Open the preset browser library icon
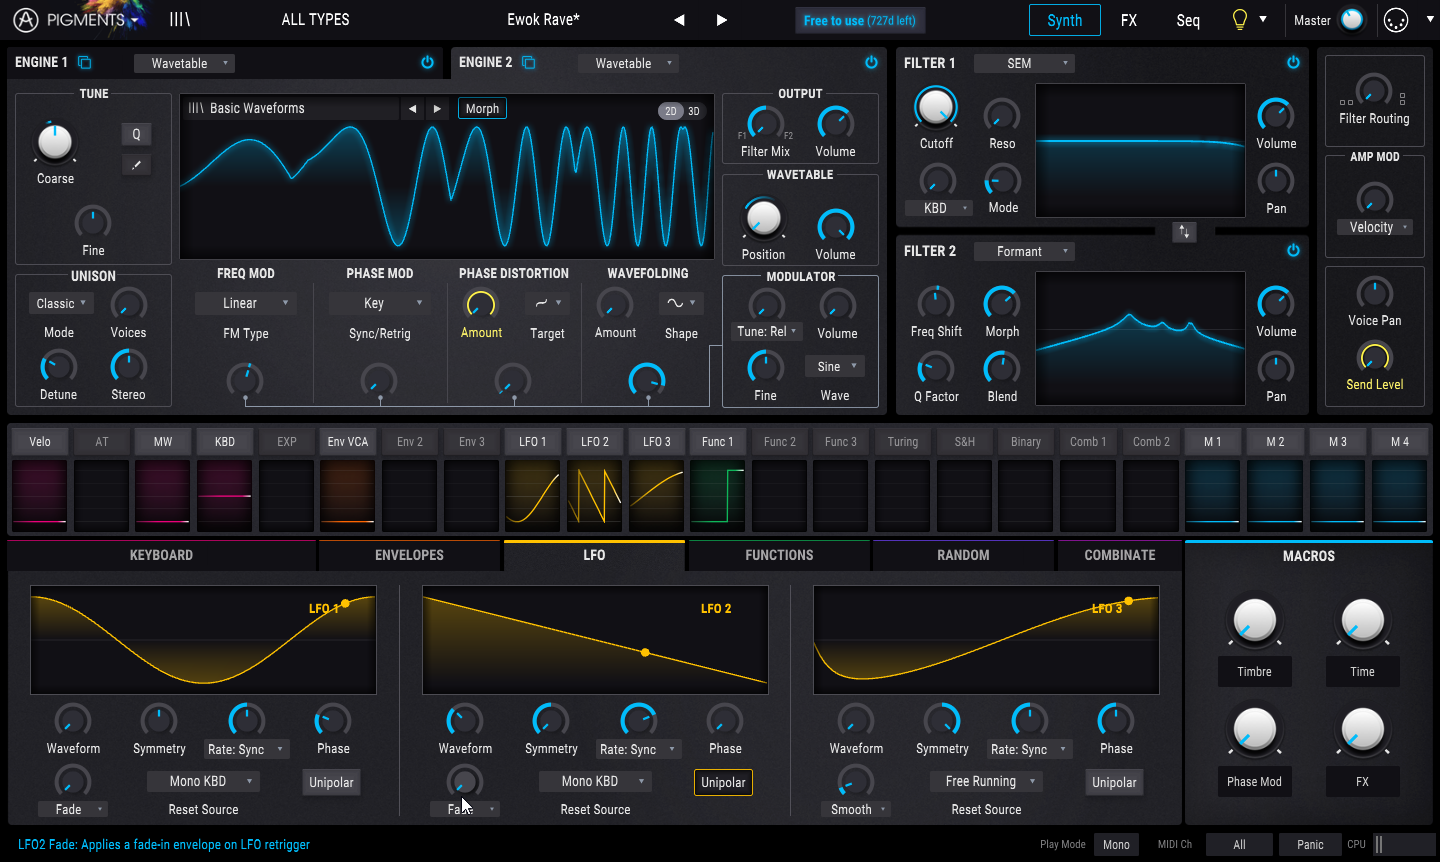1440x862 pixels. pyautogui.click(x=179, y=19)
